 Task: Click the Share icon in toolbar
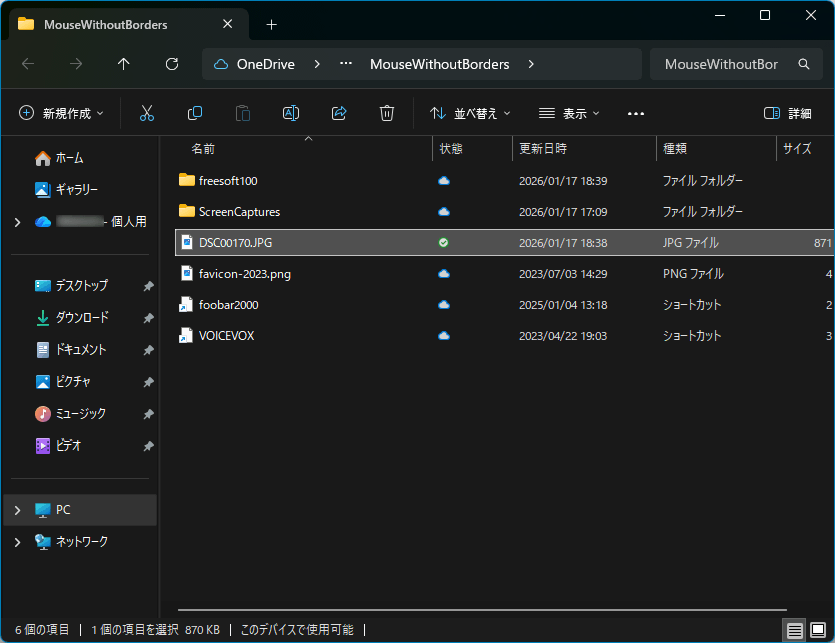click(339, 114)
